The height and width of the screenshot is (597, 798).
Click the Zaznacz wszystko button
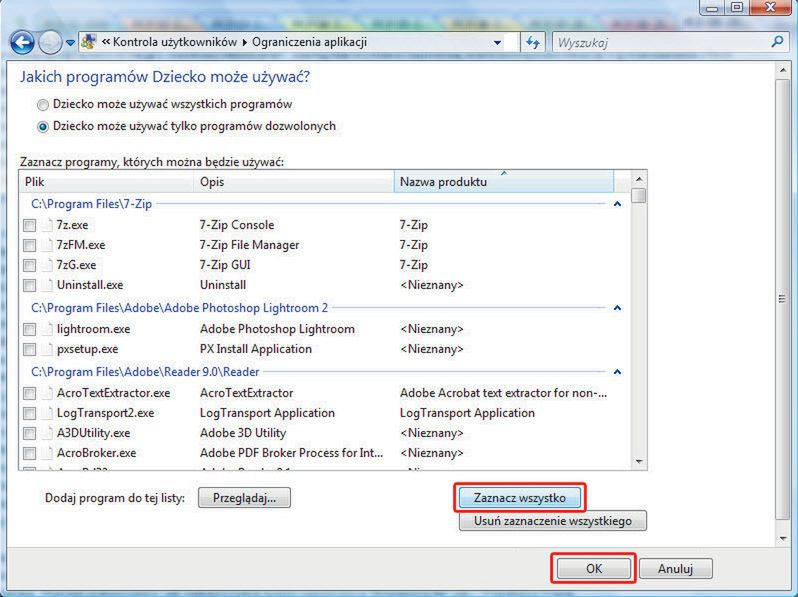coord(520,498)
